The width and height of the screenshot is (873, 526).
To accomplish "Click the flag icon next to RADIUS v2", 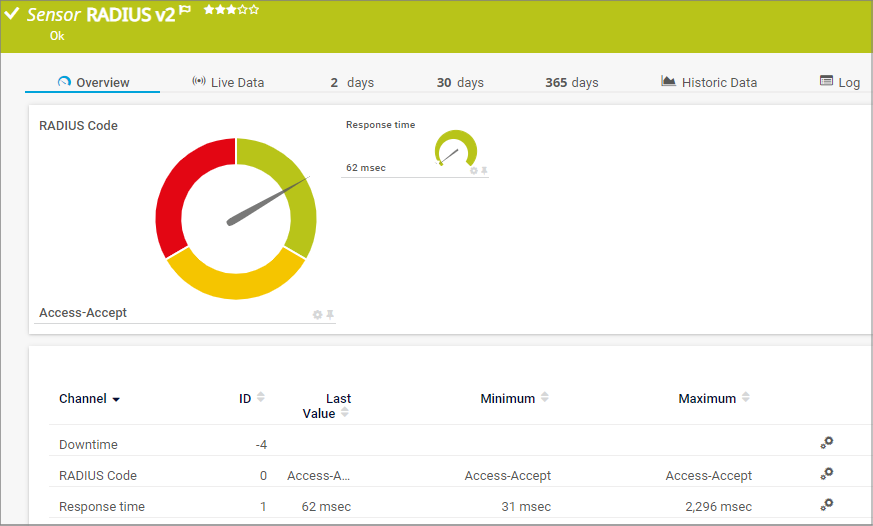I will [185, 10].
